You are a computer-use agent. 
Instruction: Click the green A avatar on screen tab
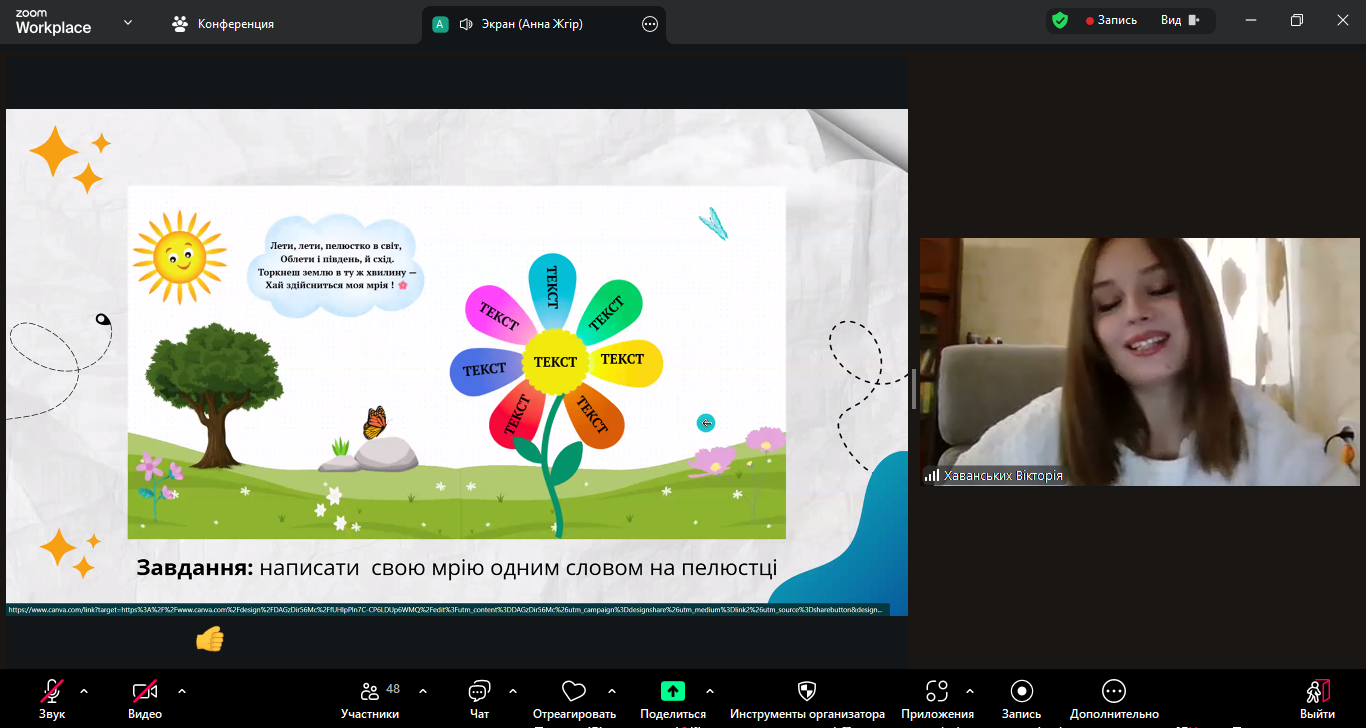tap(440, 24)
